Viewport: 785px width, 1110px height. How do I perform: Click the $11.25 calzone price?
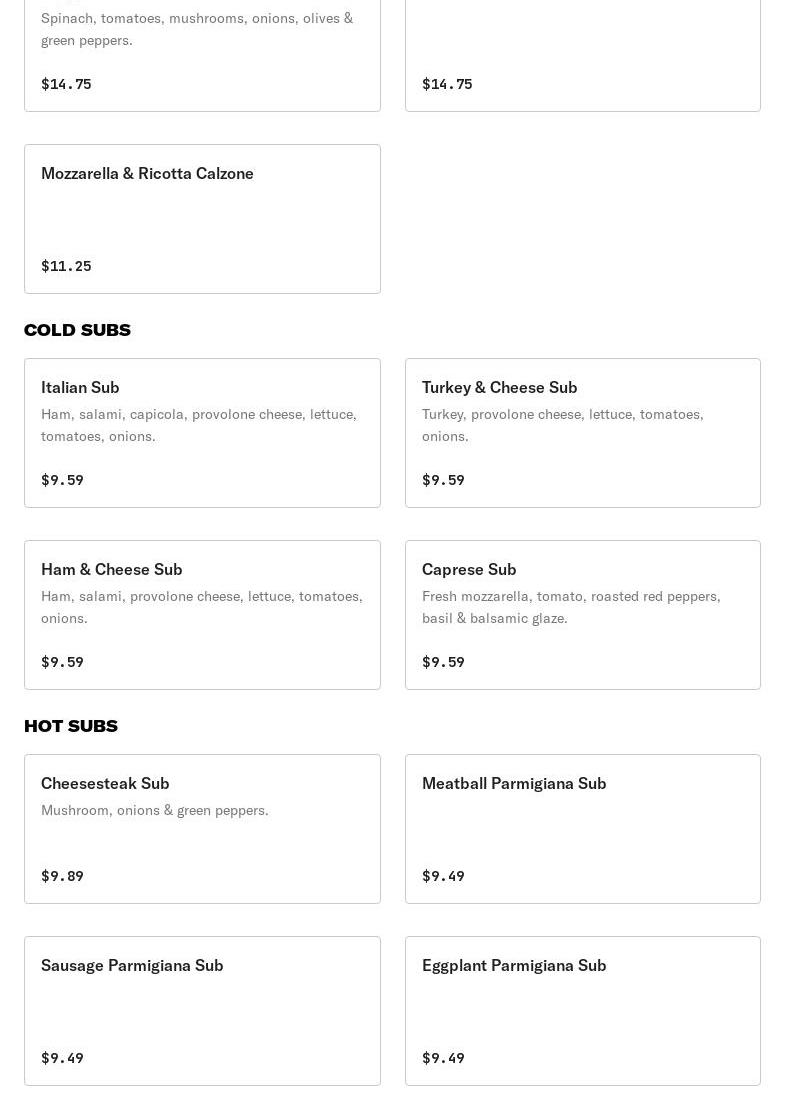66,266
